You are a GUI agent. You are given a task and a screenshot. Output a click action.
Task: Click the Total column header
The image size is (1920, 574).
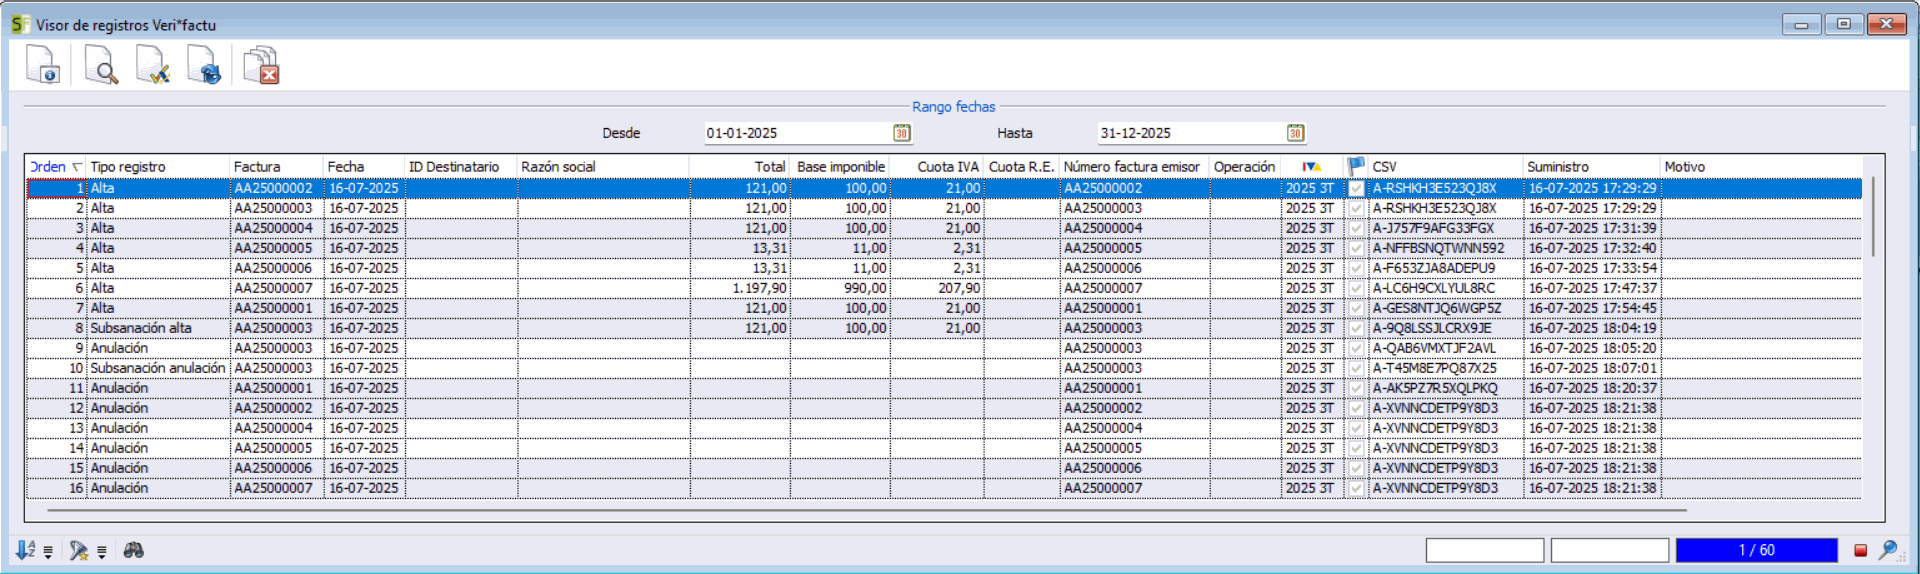coord(740,167)
